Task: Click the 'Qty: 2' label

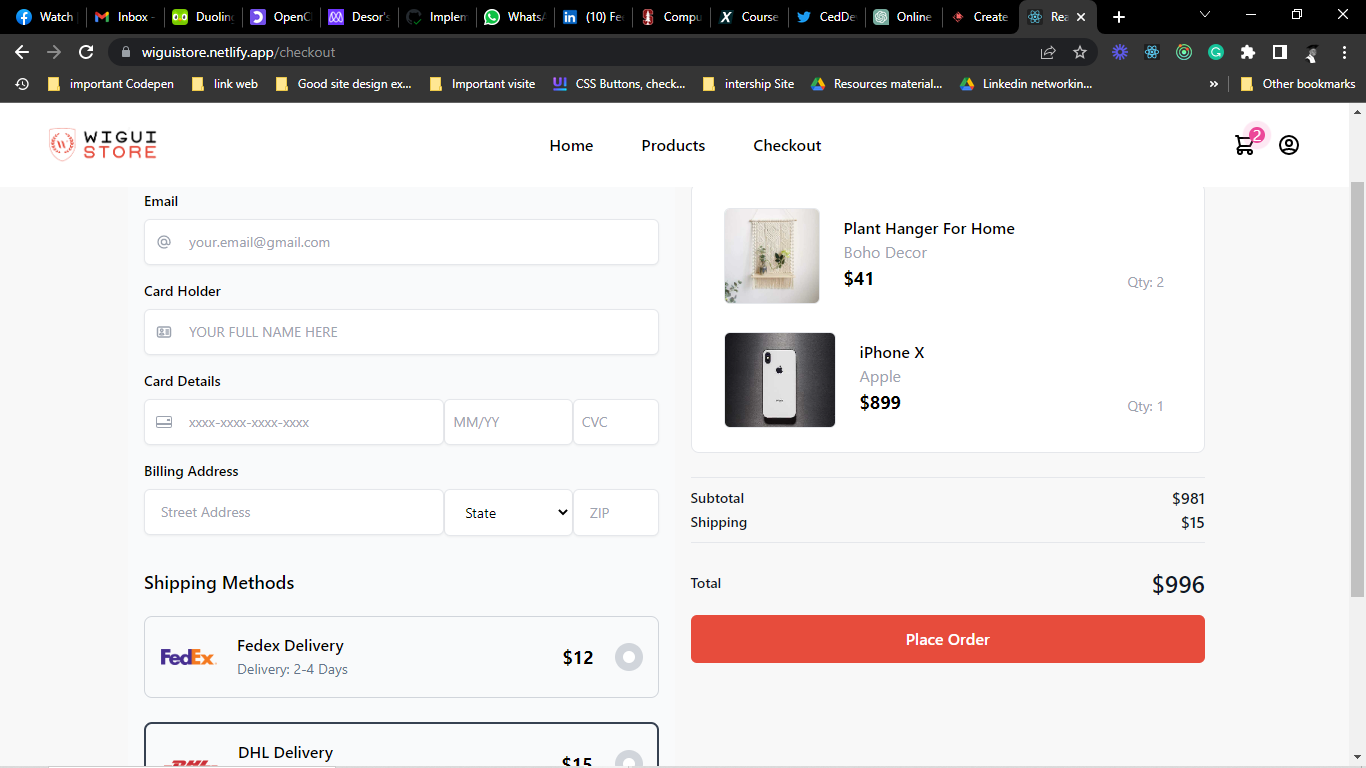Action: click(1145, 282)
